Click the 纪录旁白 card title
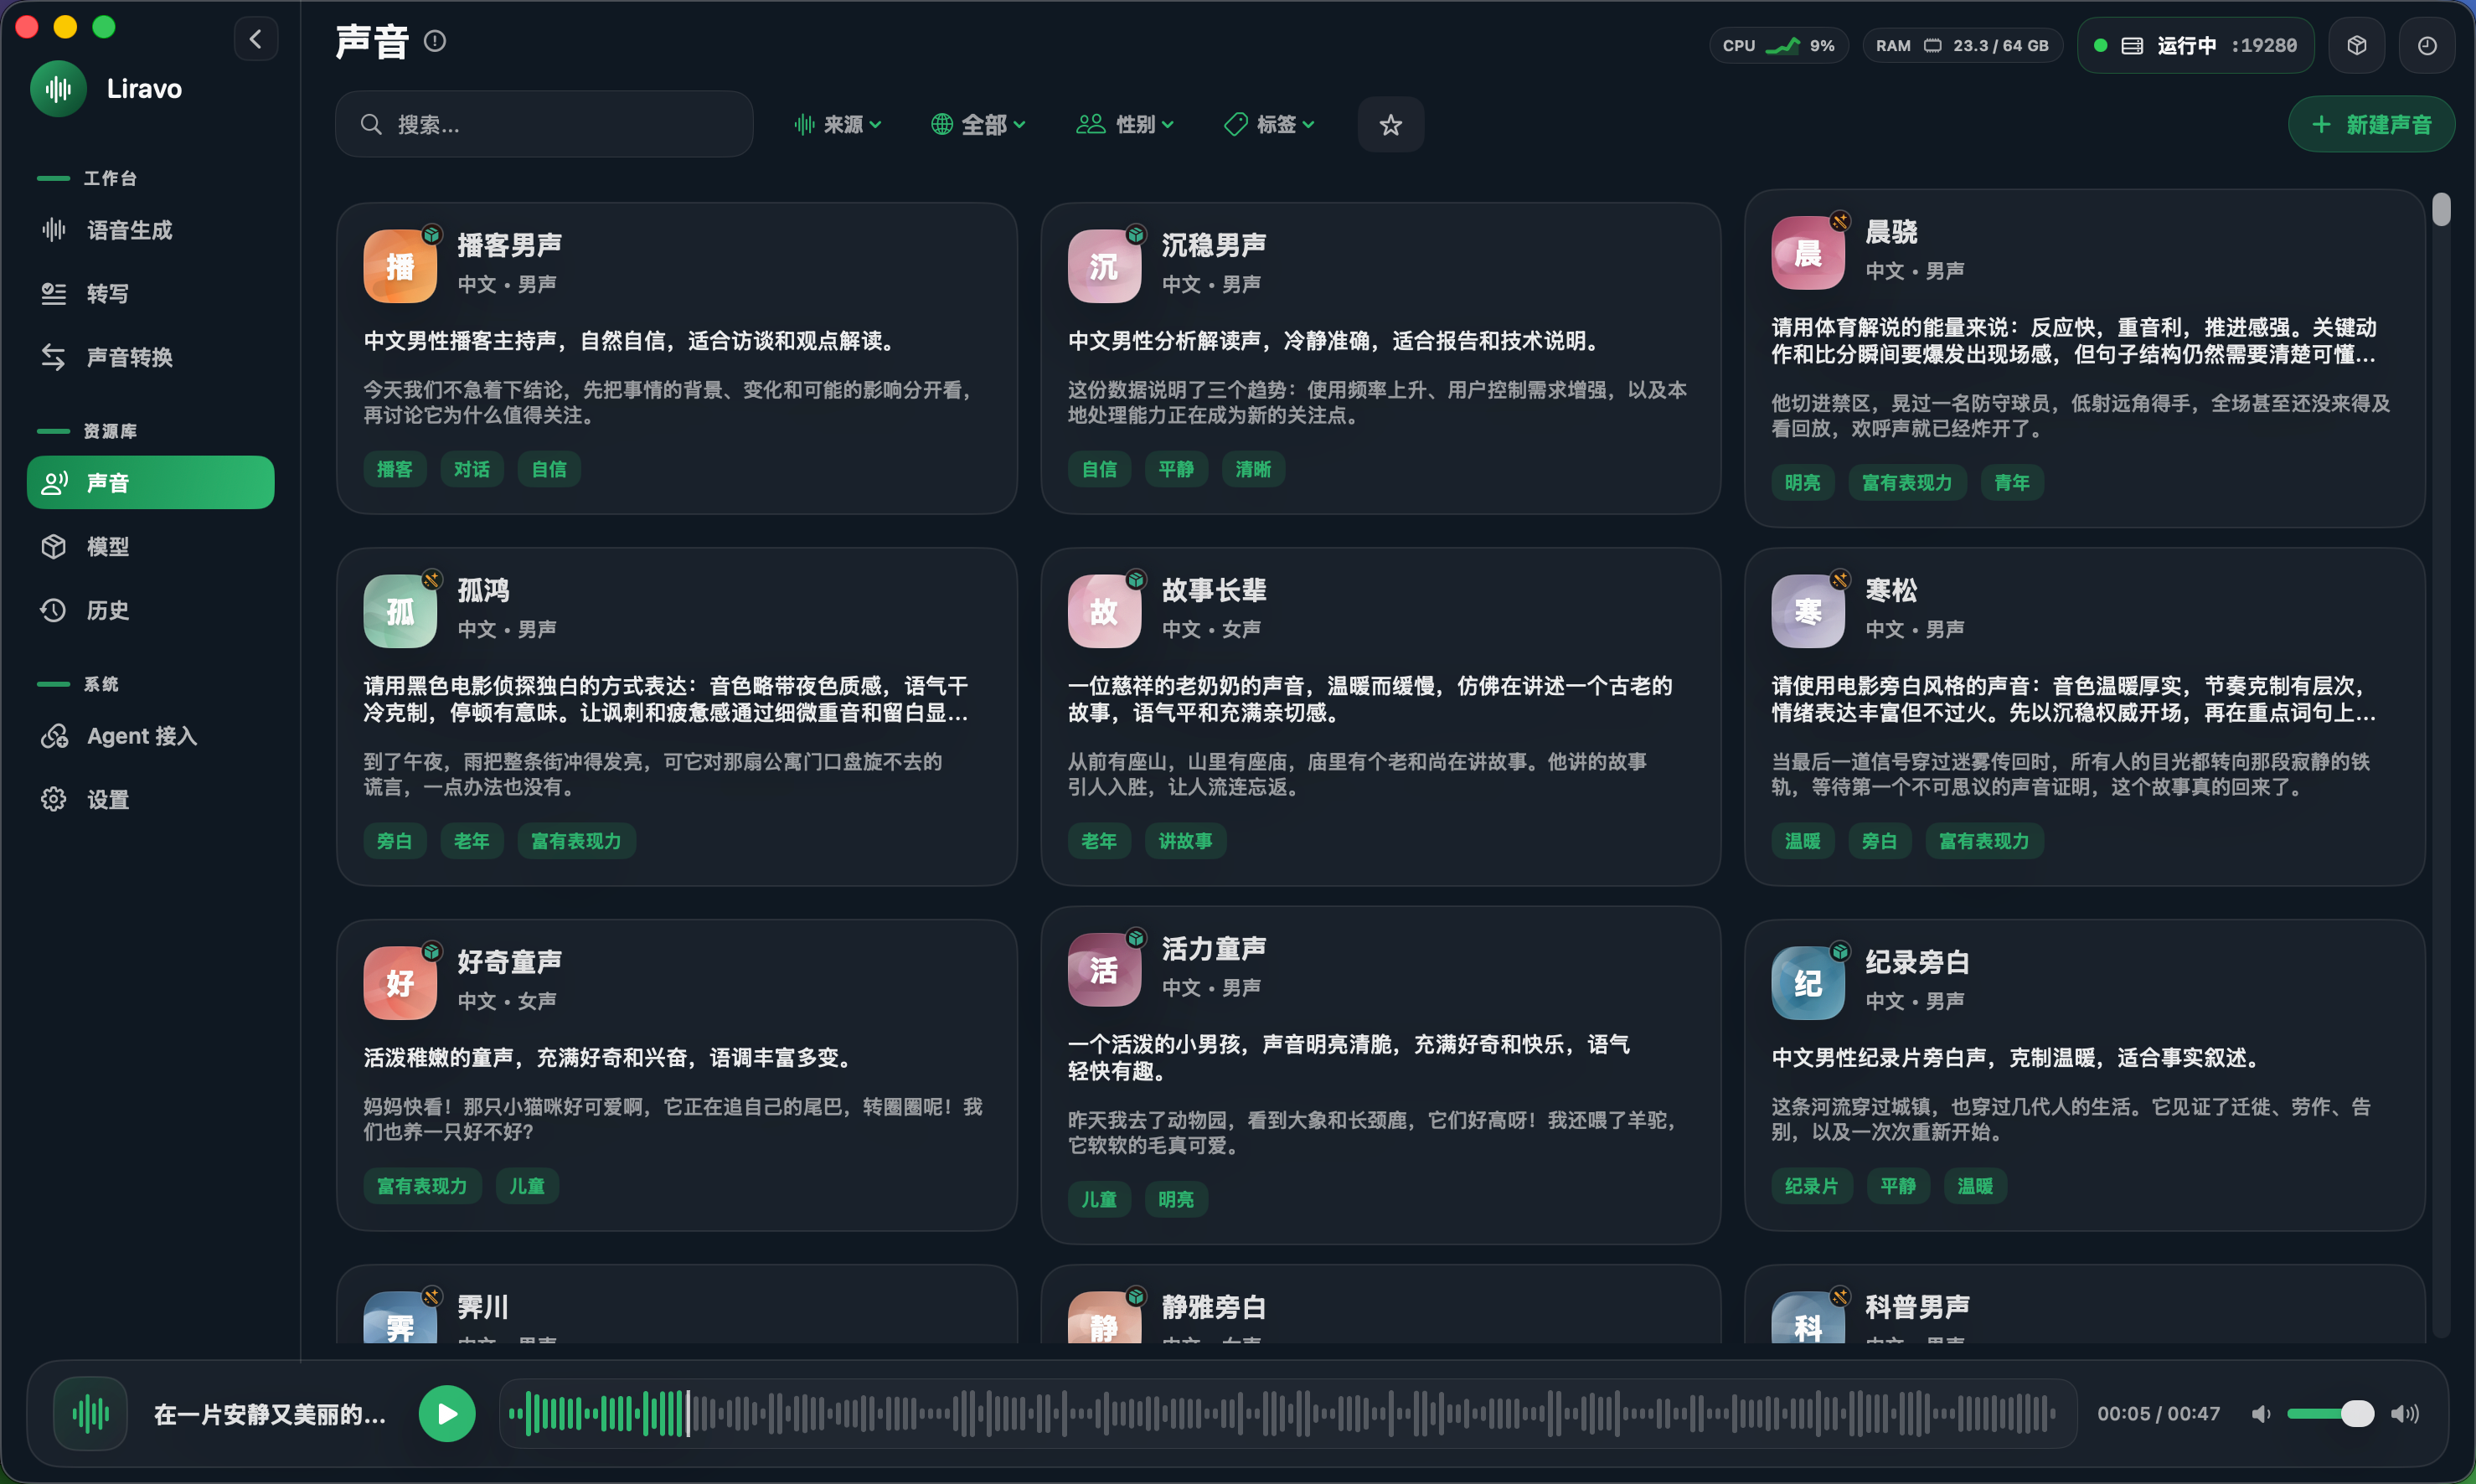2476x1484 pixels. coord(1917,962)
